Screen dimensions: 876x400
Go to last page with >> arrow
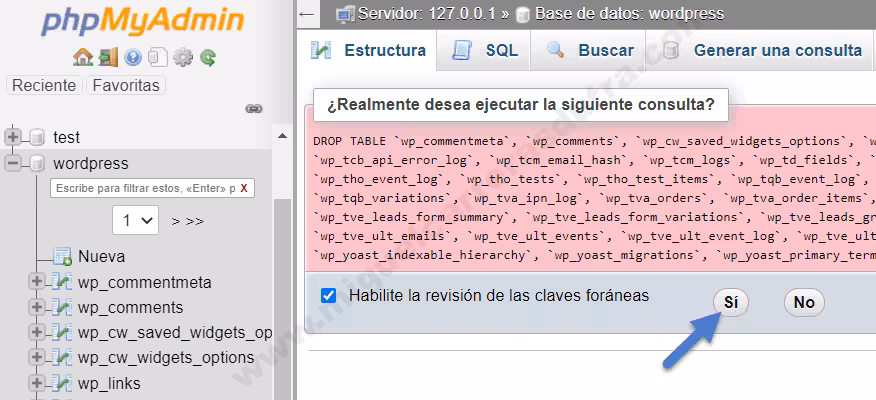(x=194, y=221)
